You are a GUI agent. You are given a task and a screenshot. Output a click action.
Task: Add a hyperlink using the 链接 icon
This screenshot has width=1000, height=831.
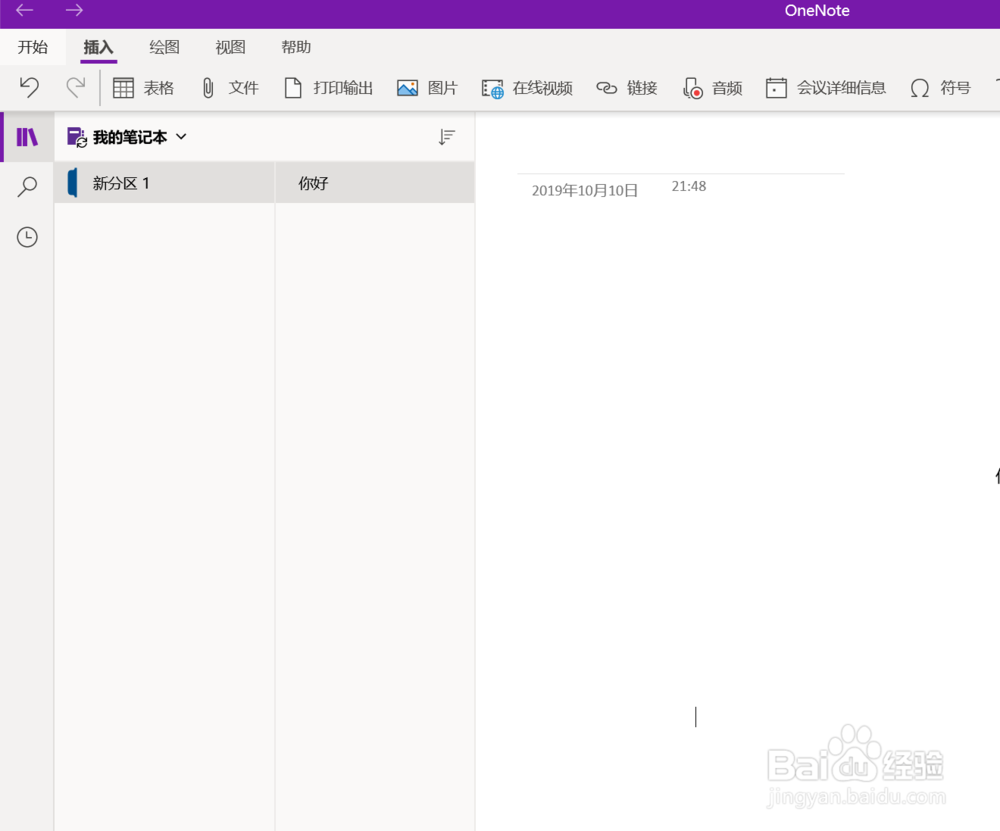click(626, 87)
